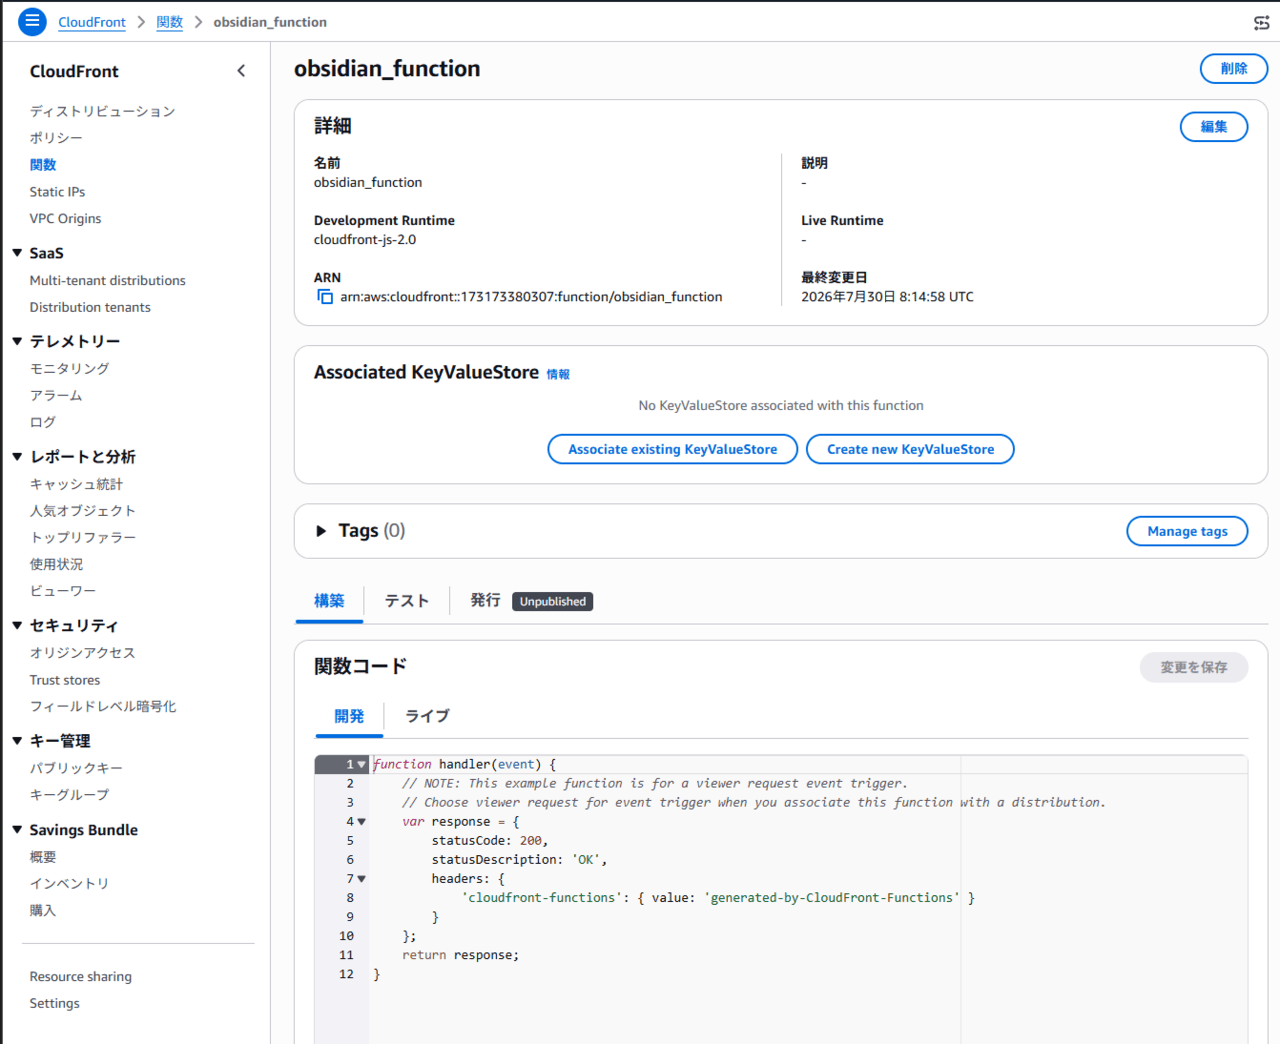
Task: Click line number 12 in code gutter
Action: tap(346, 974)
